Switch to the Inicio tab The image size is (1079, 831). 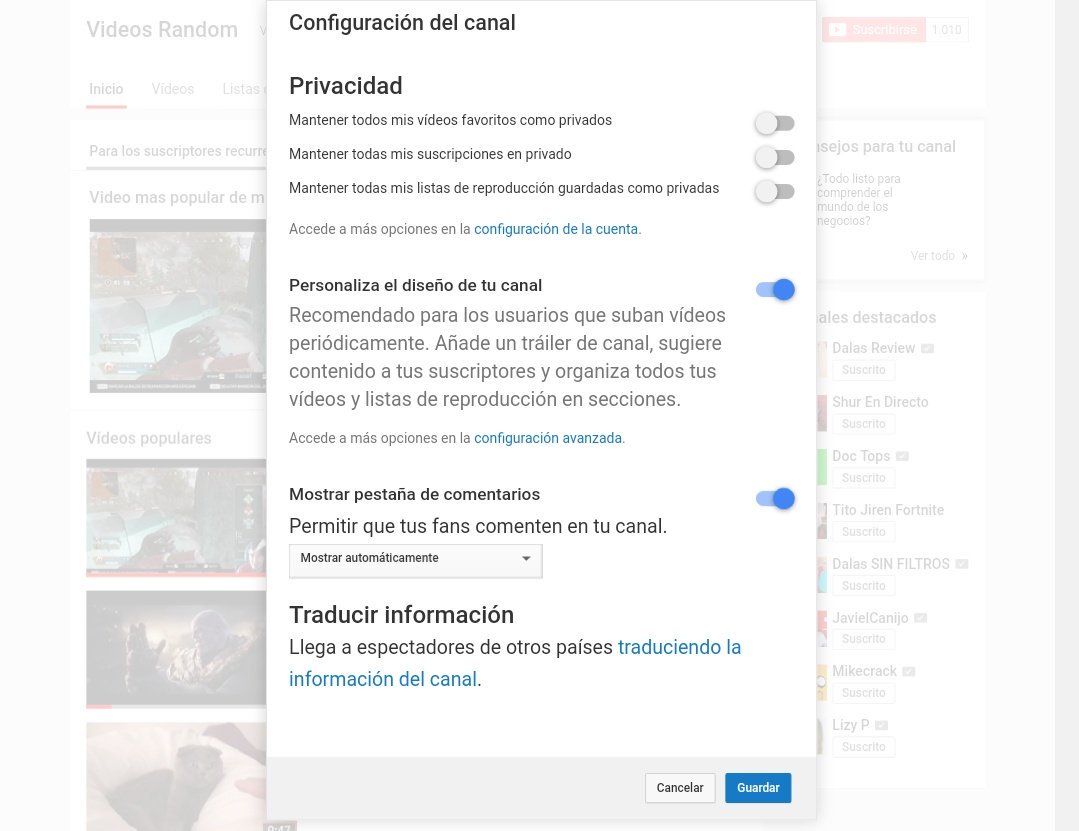[x=106, y=89]
